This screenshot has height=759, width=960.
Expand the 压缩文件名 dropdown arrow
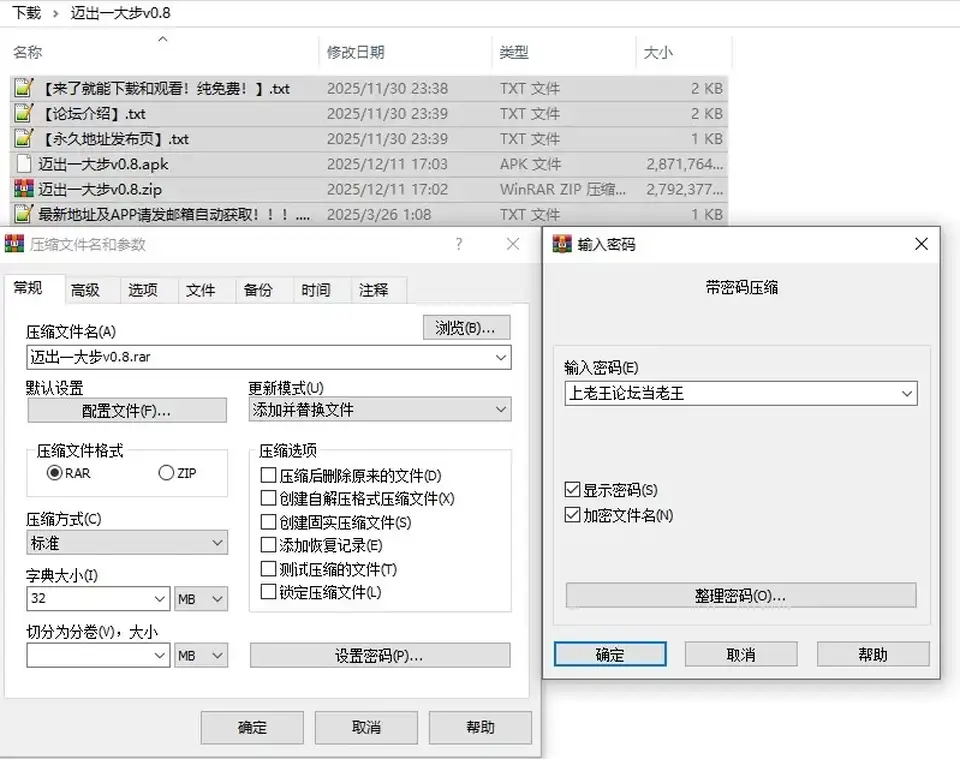point(501,357)
